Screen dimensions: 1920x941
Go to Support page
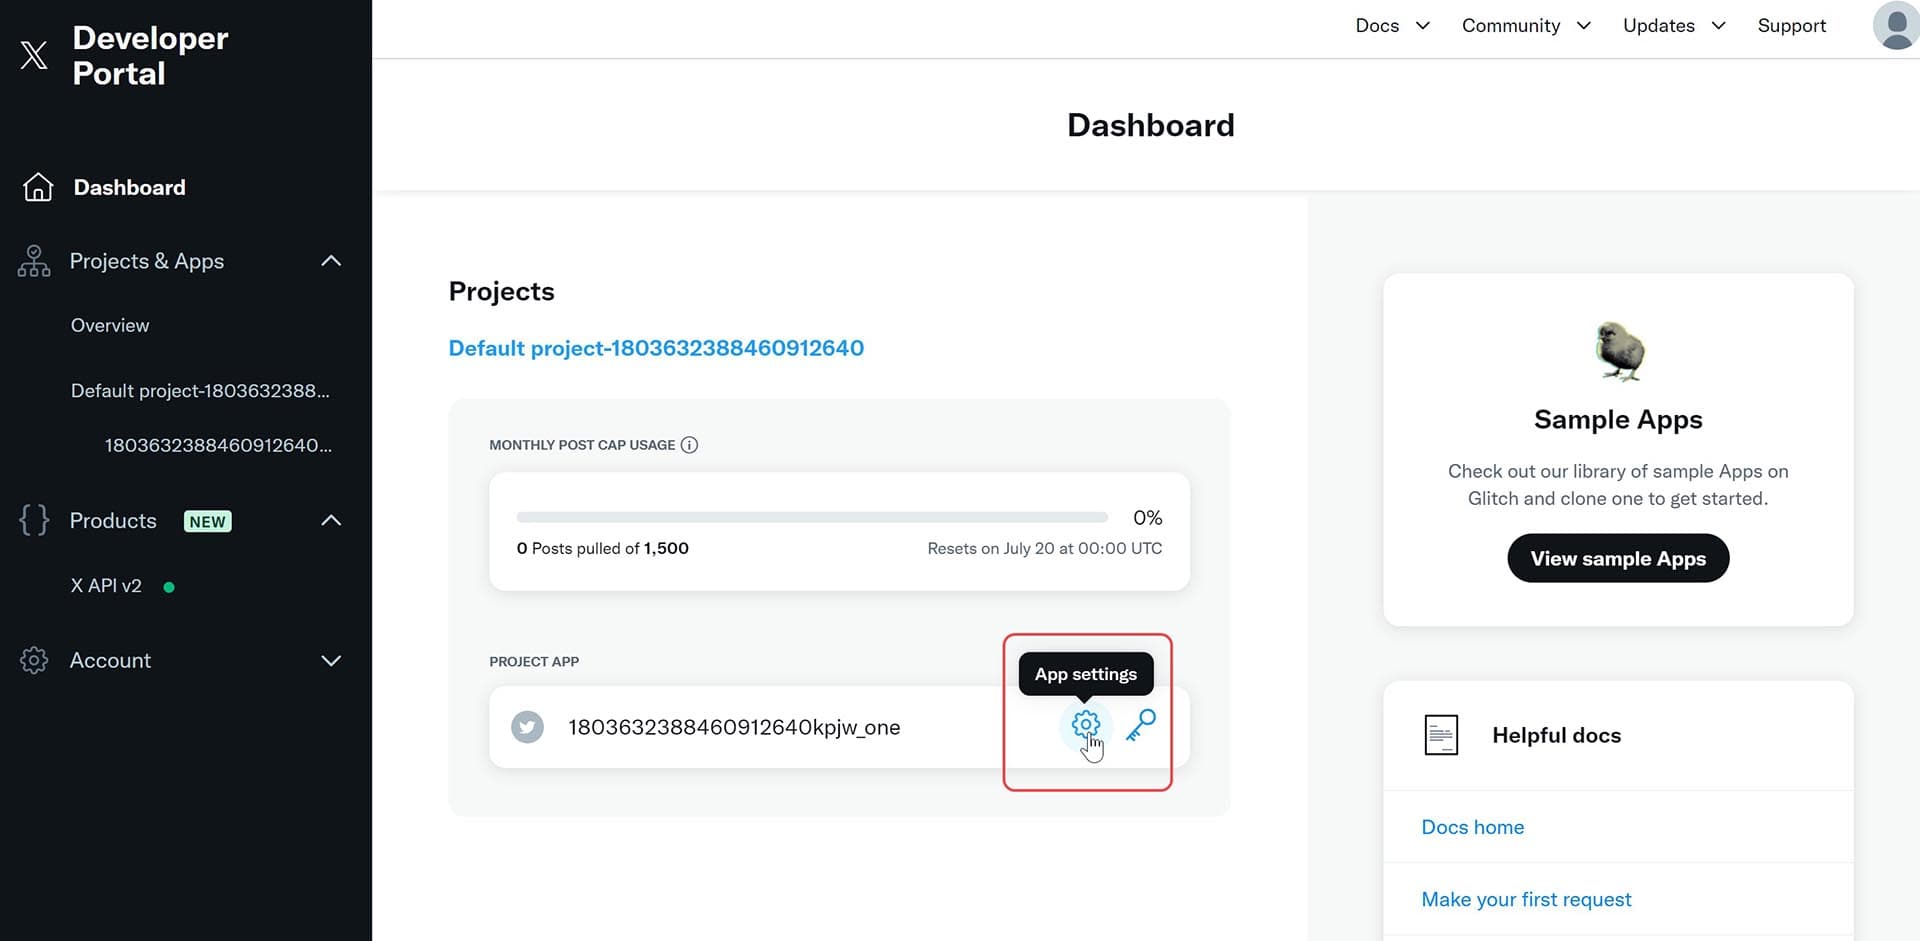(1791, 26)
